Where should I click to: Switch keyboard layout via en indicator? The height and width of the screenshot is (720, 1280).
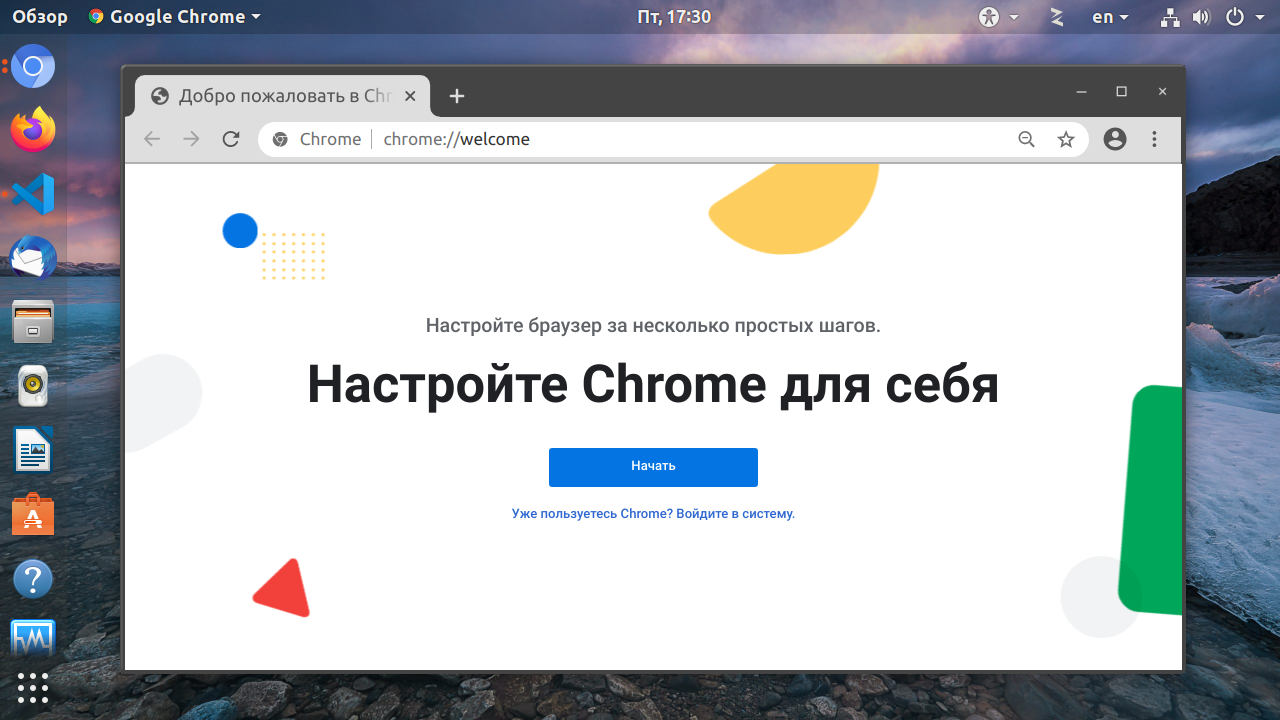point(1110,16)
